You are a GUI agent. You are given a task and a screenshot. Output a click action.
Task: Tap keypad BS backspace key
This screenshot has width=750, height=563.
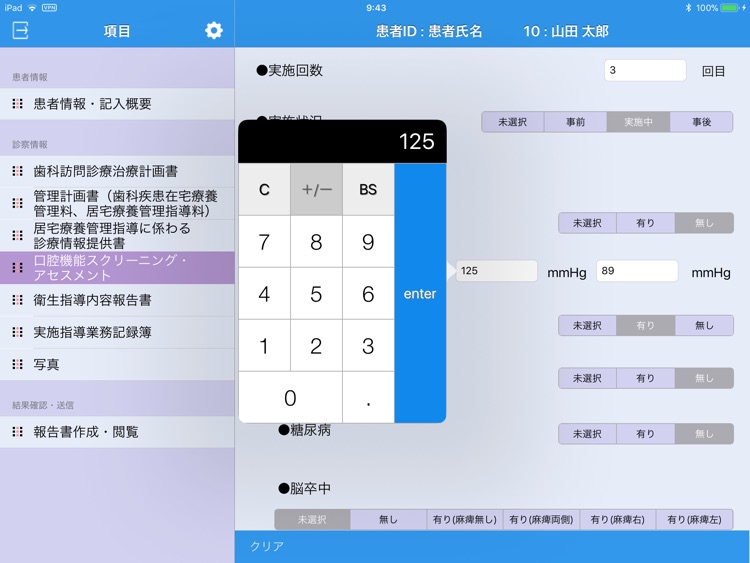(x=368, y=189)
